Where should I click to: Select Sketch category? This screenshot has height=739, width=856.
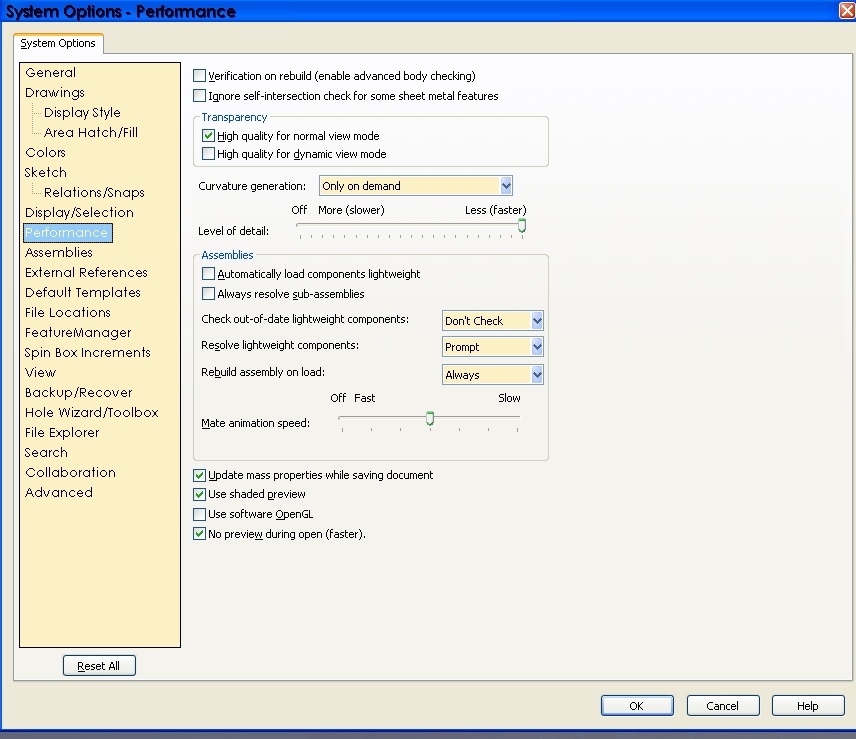click(x=45, y=172)
